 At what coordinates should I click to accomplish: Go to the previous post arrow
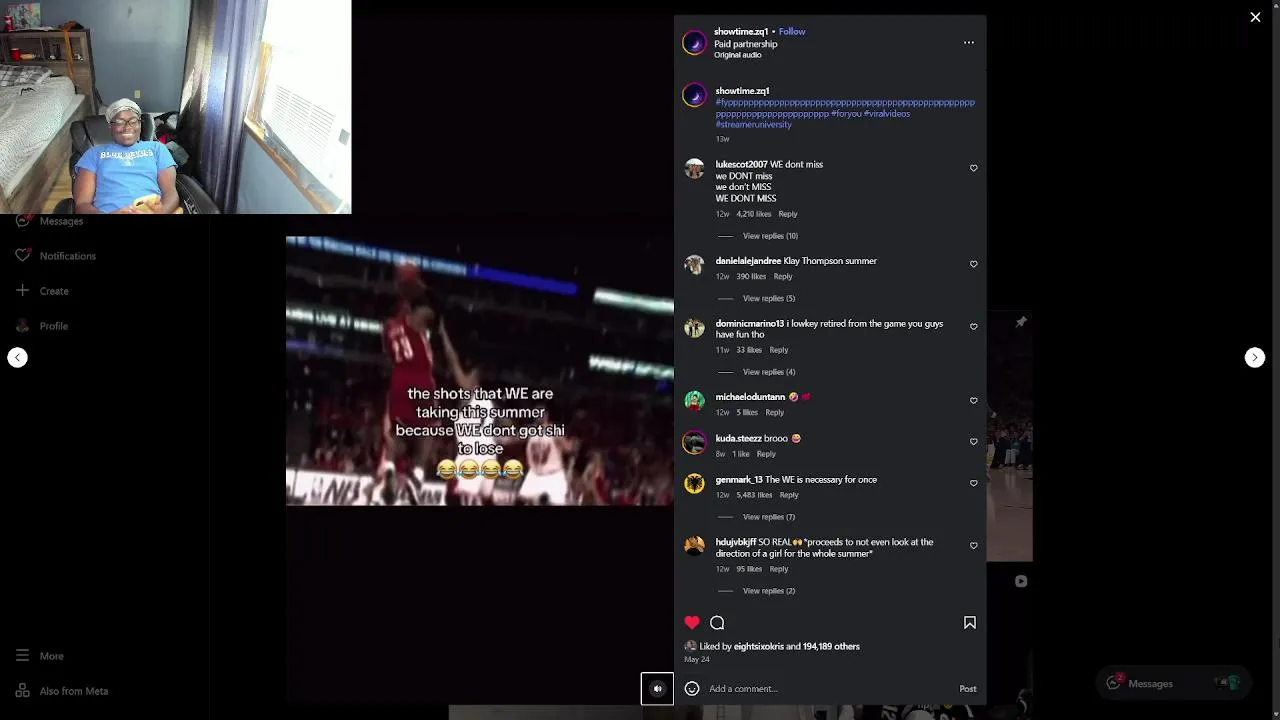click(x=17, y=358)
